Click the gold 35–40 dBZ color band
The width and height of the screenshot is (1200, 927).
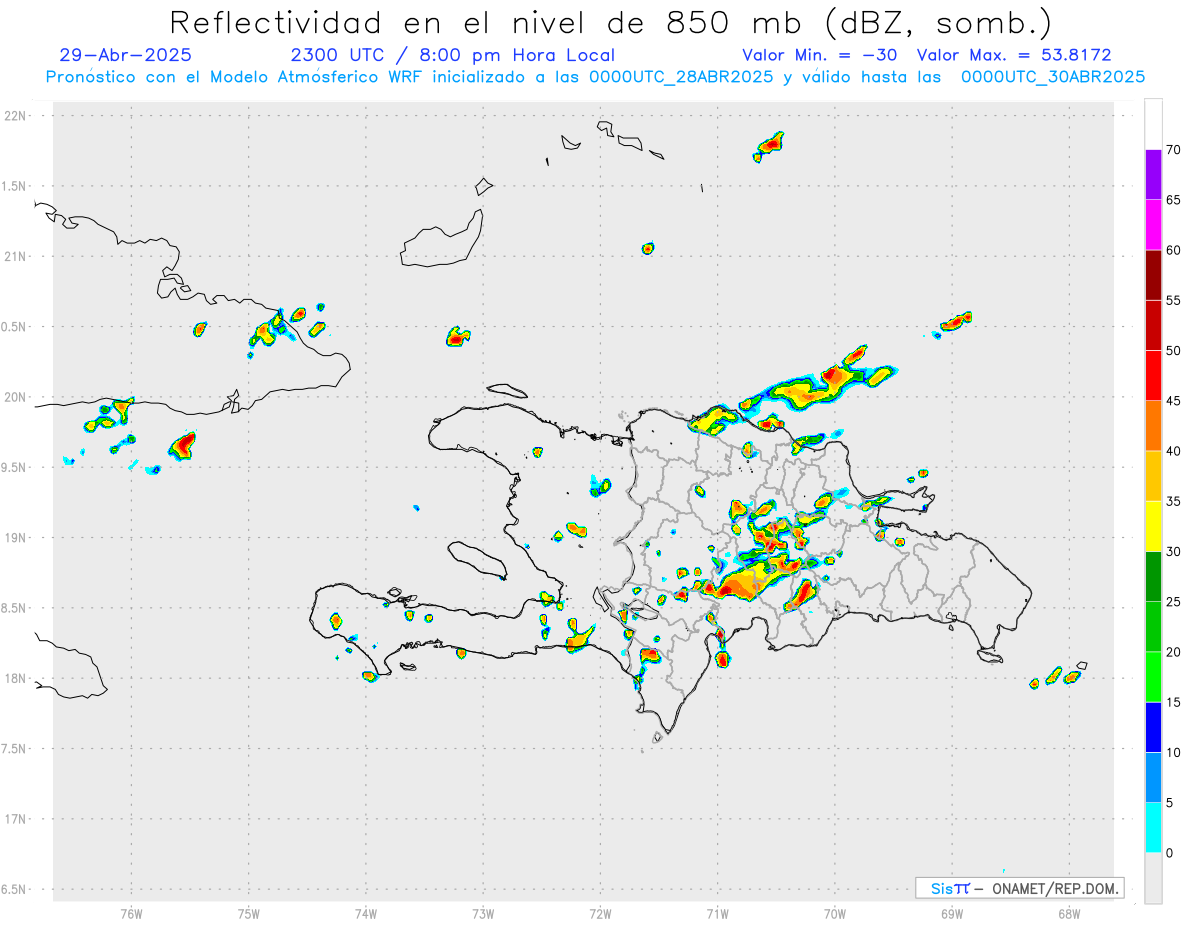[1153, 476]
